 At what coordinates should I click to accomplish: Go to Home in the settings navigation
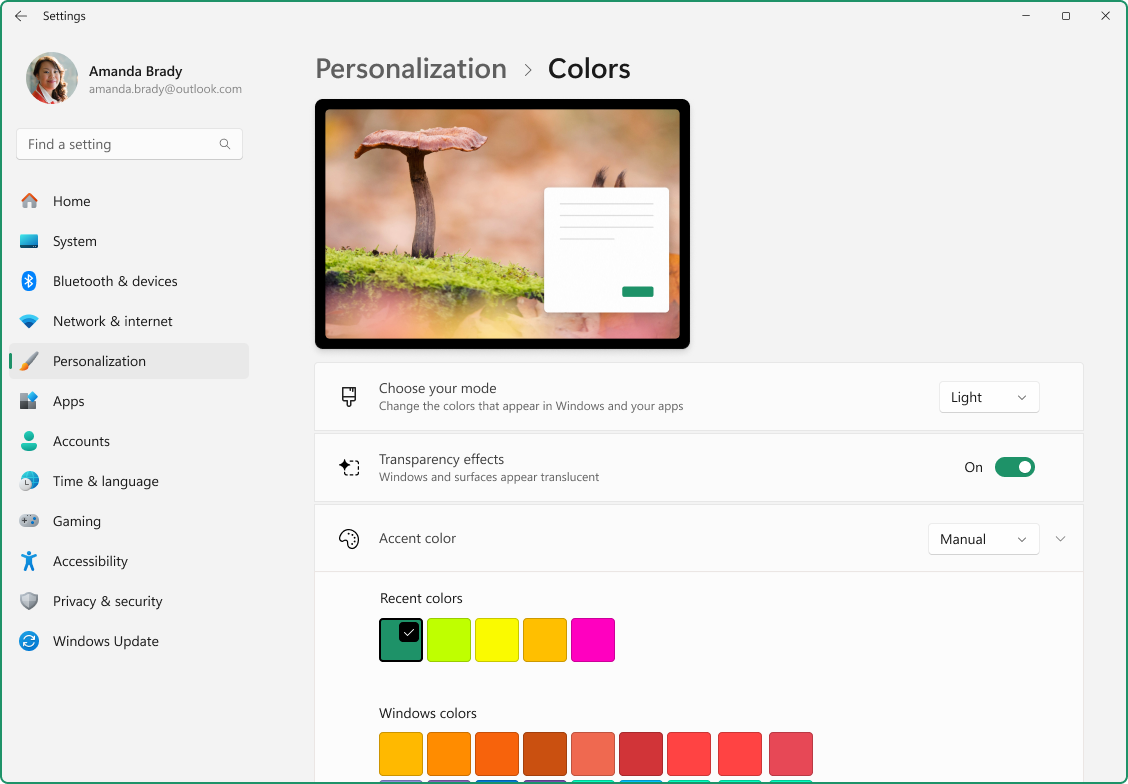pyautogui.click(x=71, y=201)
